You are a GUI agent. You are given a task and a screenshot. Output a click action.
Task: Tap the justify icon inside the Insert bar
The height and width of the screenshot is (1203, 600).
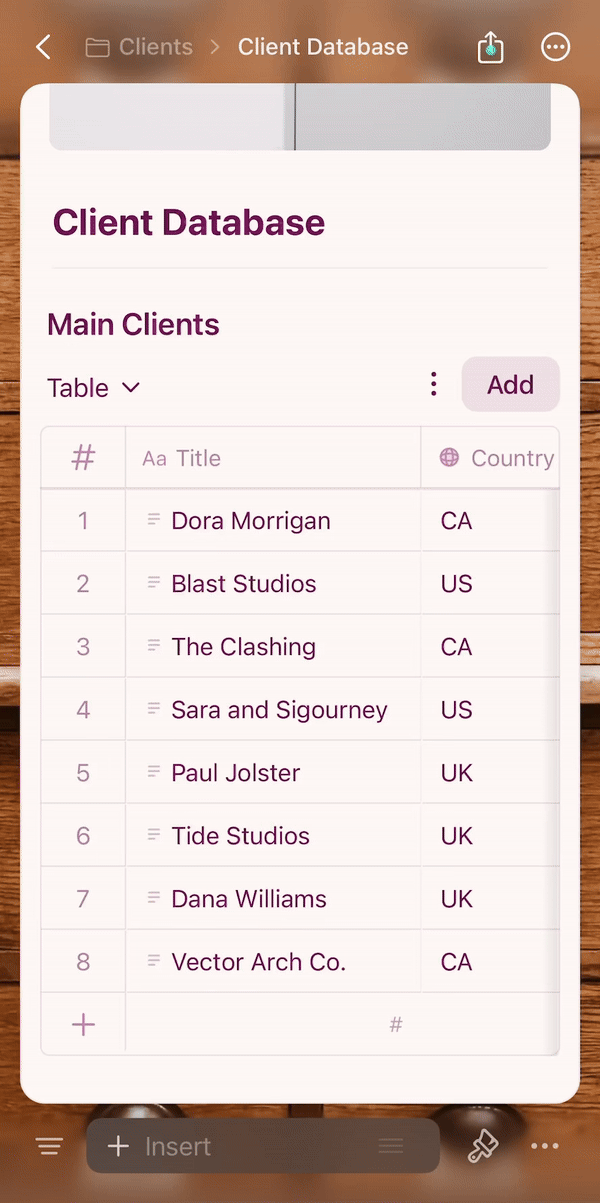tap(392, 1146)
